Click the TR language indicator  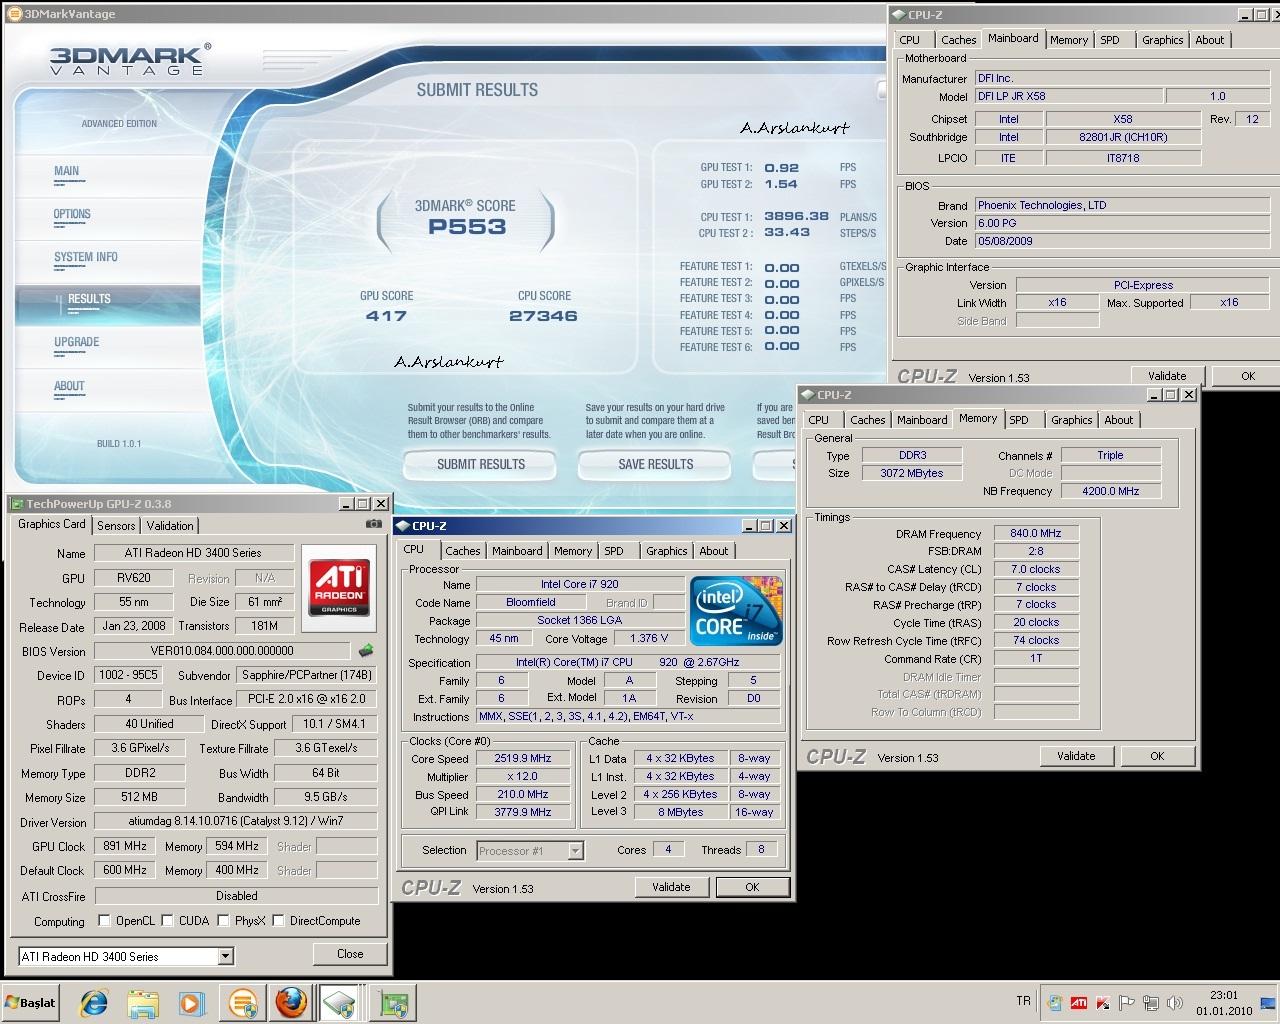point(1023,1001)
